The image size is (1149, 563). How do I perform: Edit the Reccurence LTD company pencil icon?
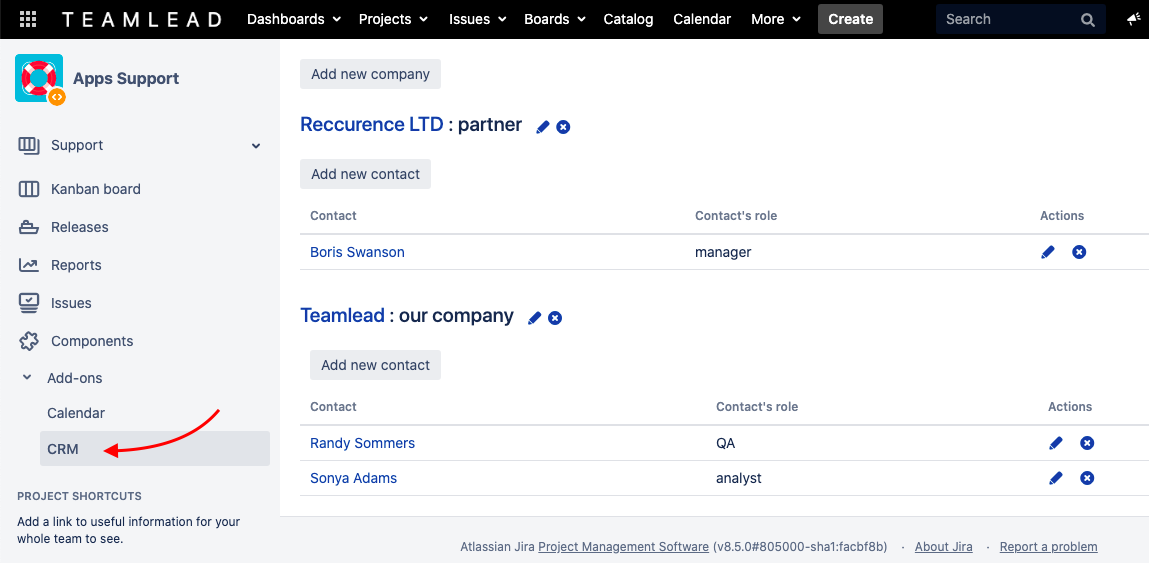pyautogui.click(x=543, y=127)
